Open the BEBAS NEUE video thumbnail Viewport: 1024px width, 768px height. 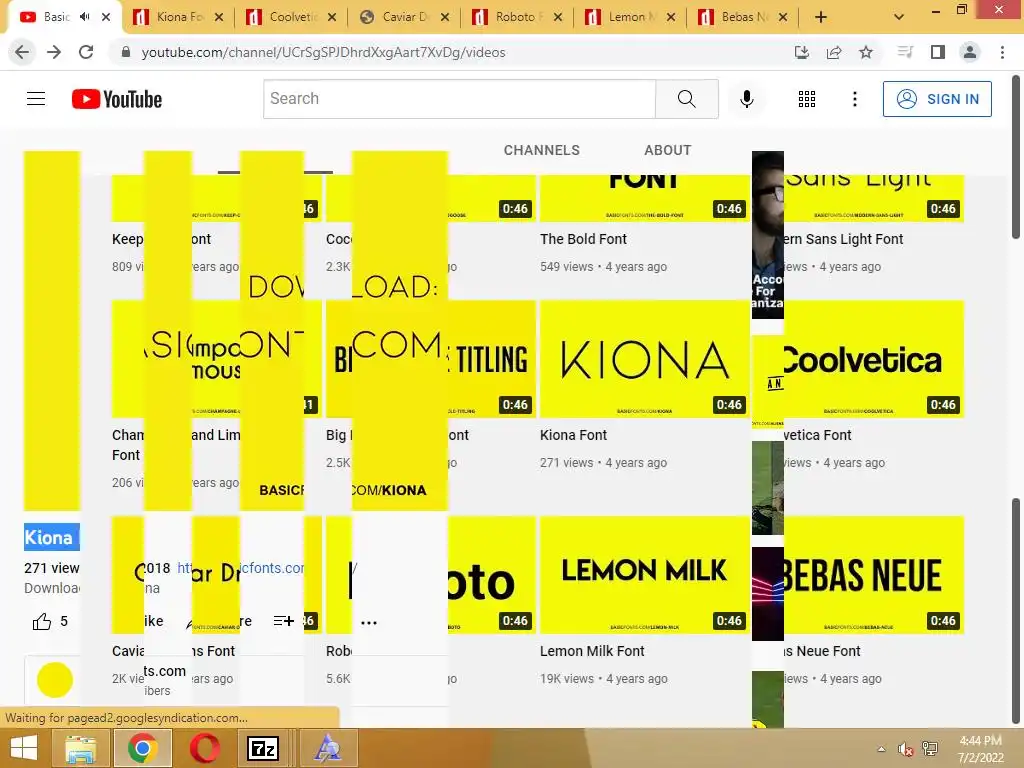[x=873, y=575]
